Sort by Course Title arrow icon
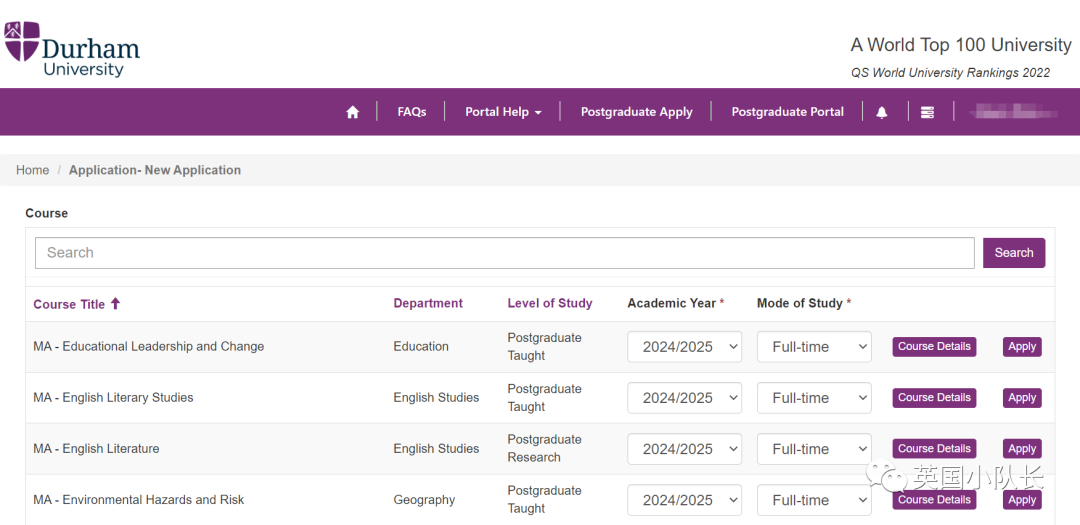 [x=115, y=303]
